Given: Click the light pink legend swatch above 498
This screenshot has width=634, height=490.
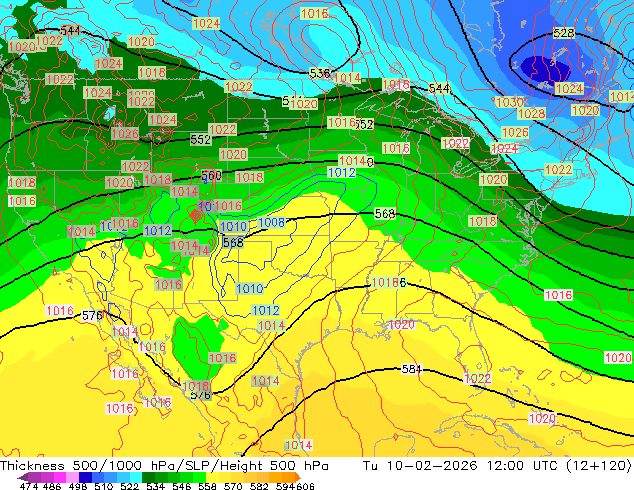Looking at the screenshot, I should pyautogui.click(x=72, y=477).
